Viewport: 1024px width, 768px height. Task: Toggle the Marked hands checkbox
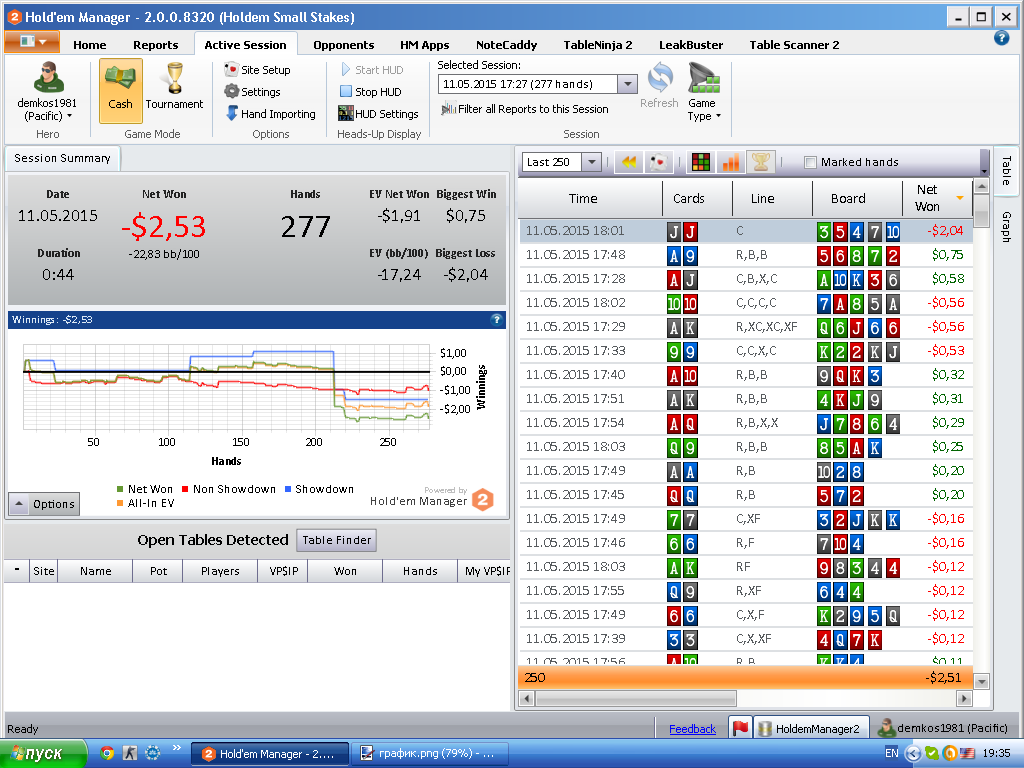[x=810, y=163]
